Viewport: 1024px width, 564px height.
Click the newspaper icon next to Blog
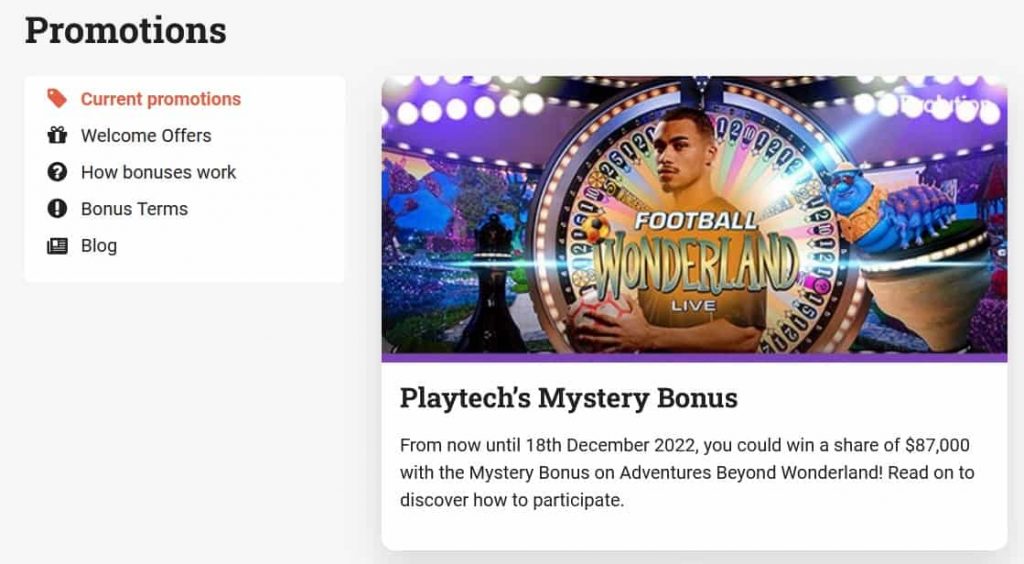click(x=57, y=246)
